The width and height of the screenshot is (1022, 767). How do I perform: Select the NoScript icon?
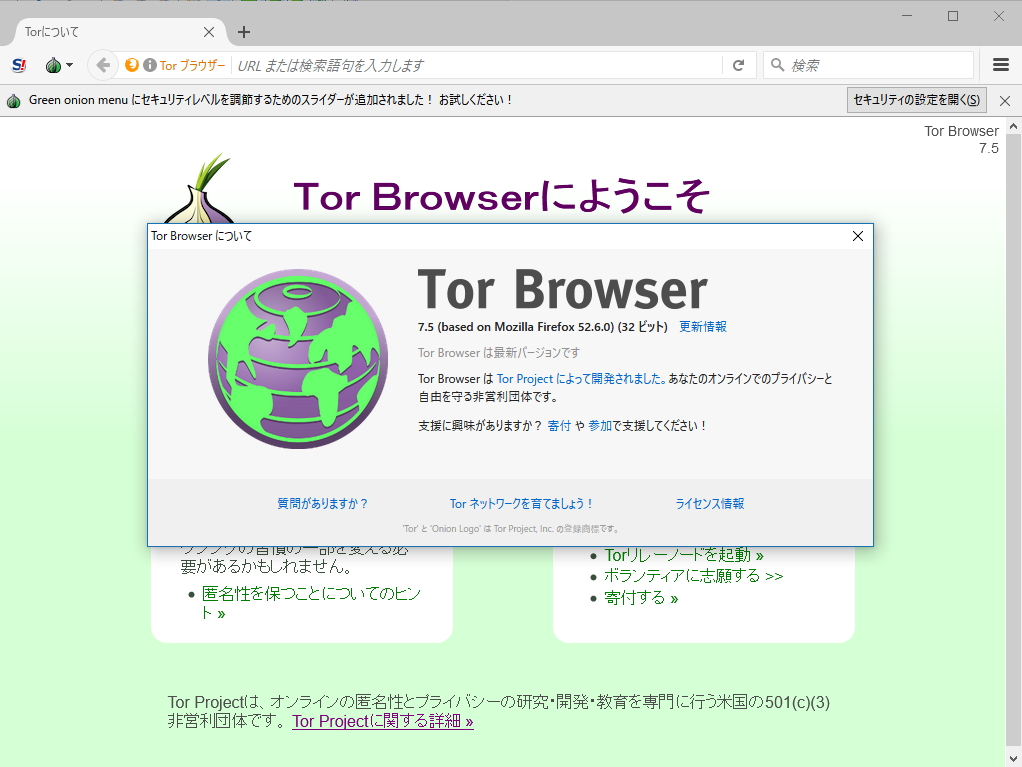click(18, 65)
